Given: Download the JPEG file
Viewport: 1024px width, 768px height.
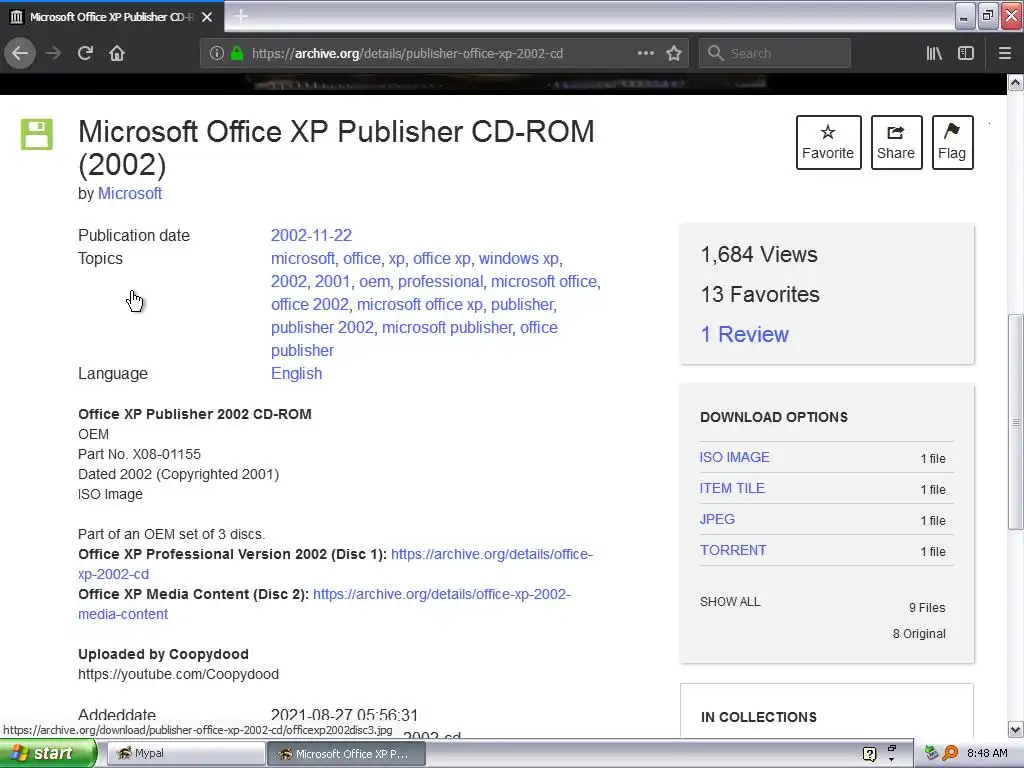Looking at the screenshot, I should [717, 519].
